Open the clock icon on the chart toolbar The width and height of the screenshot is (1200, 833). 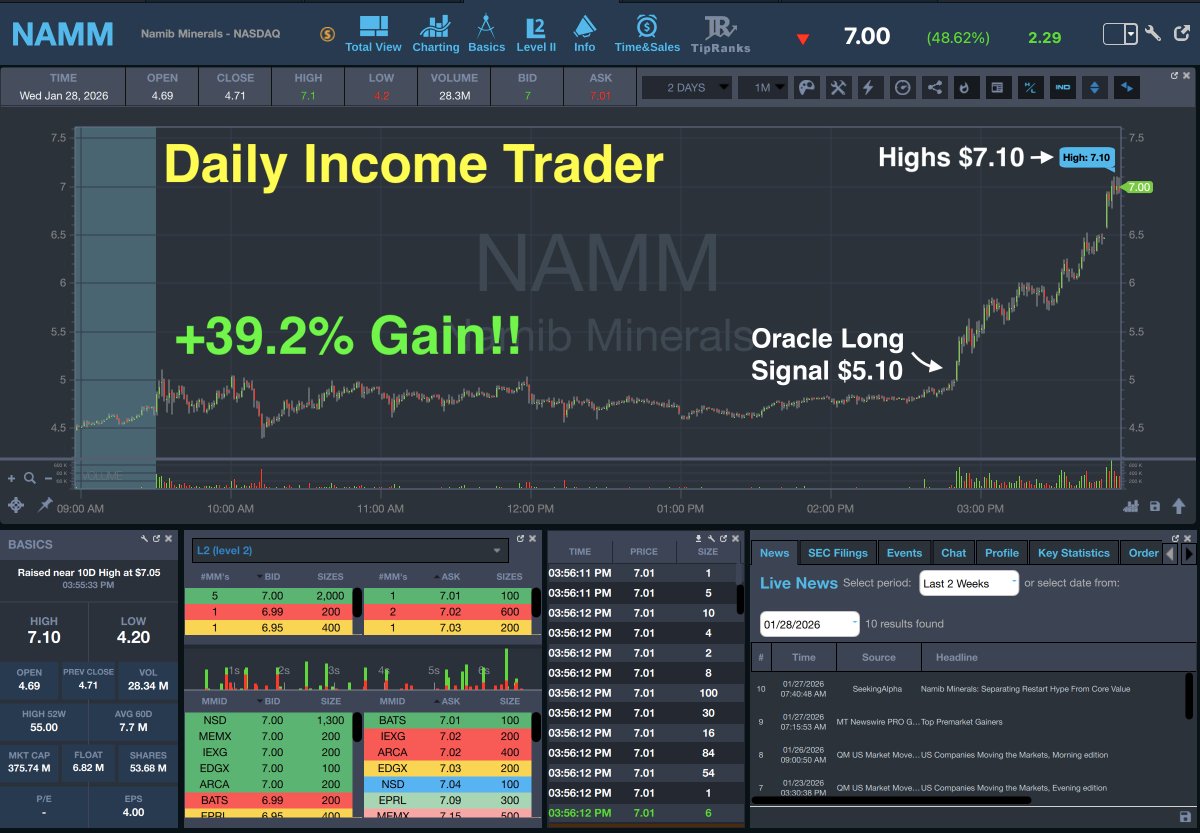902,87
